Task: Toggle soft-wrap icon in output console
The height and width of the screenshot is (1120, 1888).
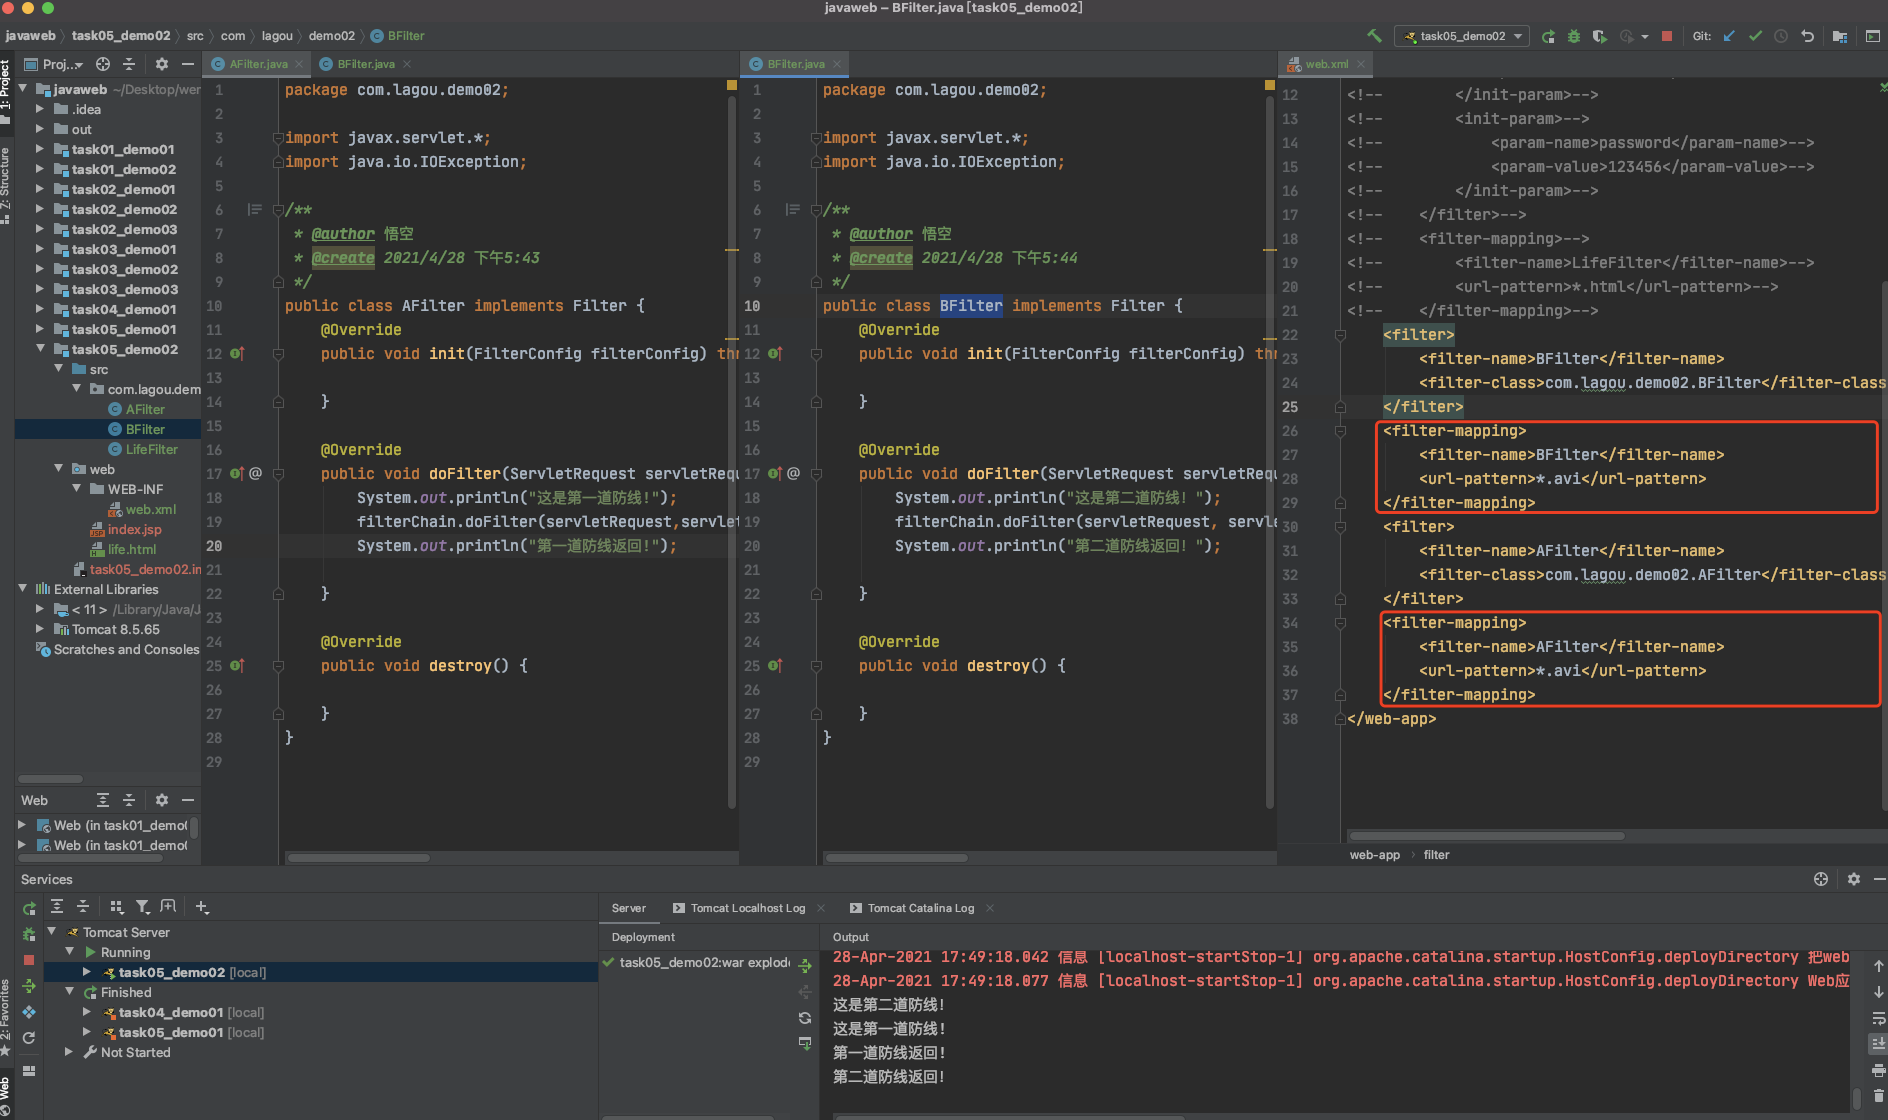Action: [1878, 1018]
